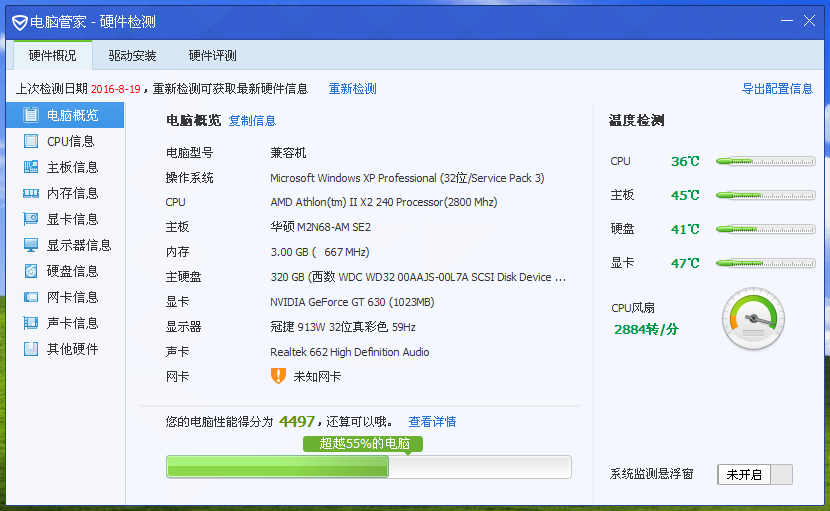Switch to the 硬件评测 tab

[212, 56]
